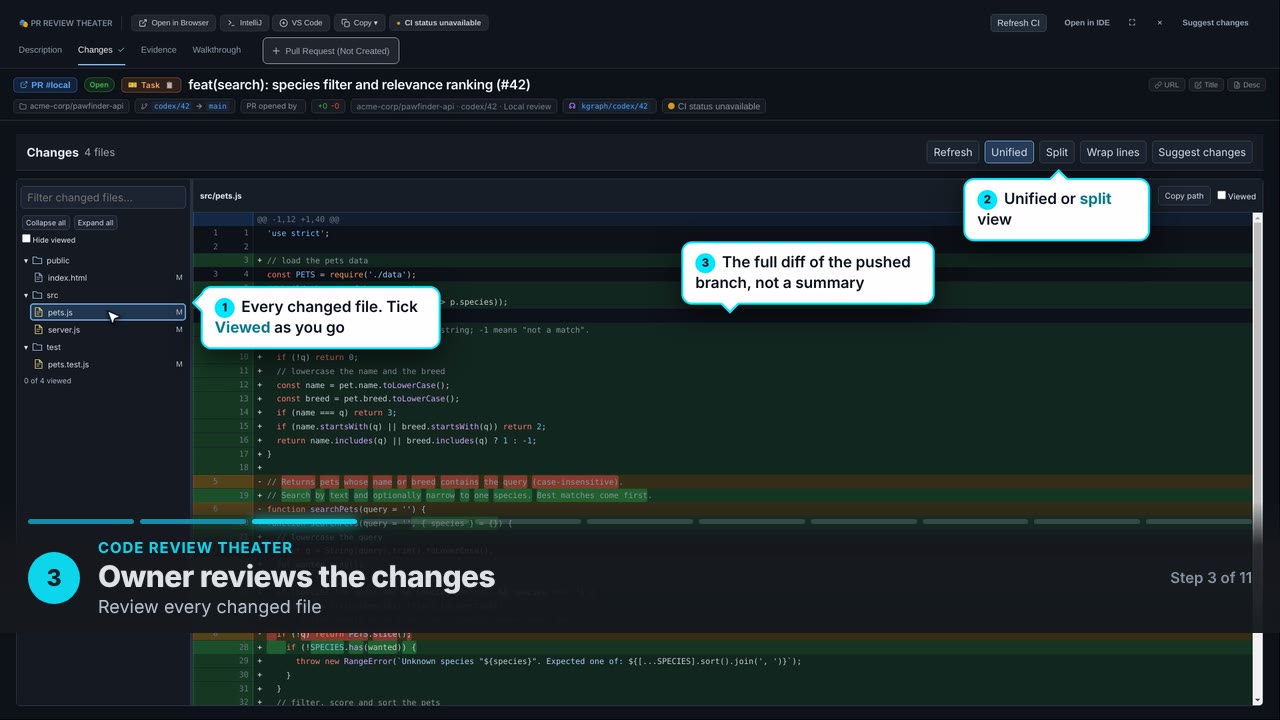
Task: Click the Open in Browser button
Action: coord(173,22)
